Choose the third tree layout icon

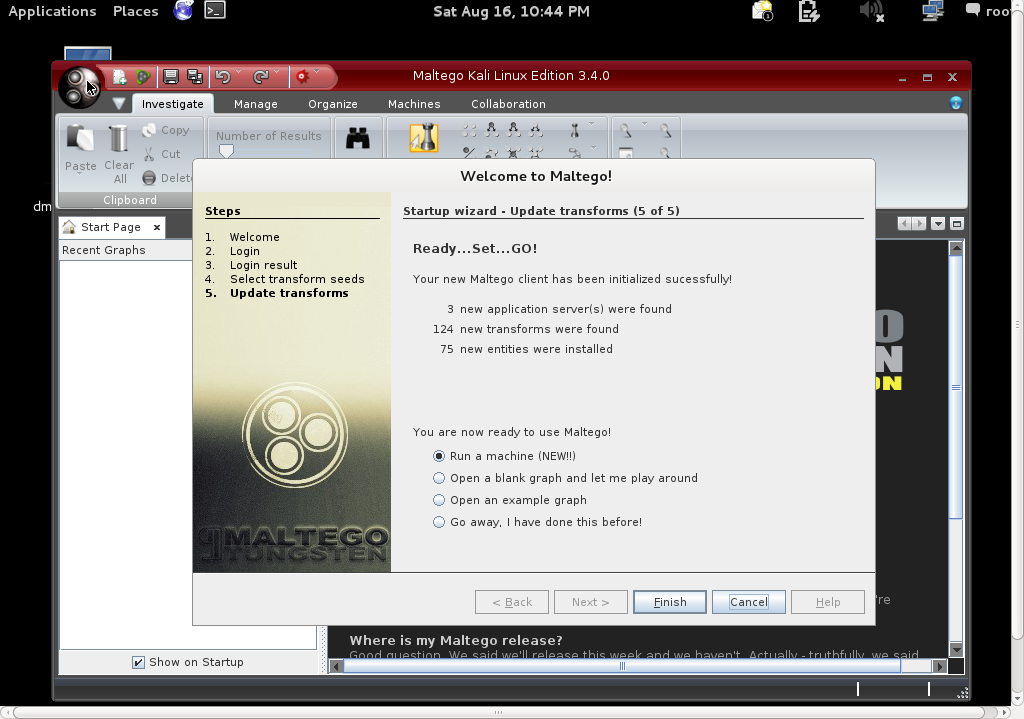pos(536,130)
